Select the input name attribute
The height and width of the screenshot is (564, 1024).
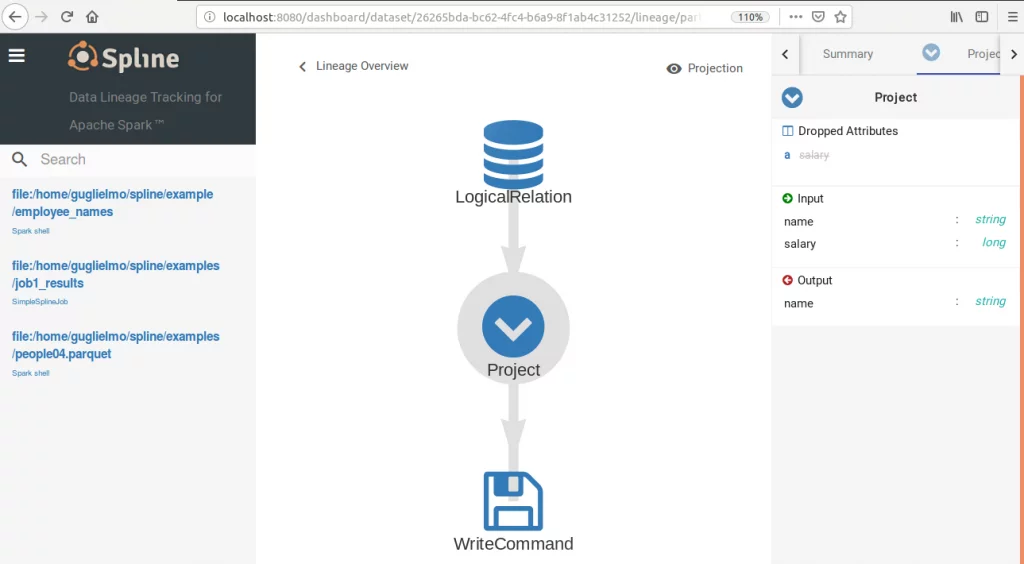799,222
